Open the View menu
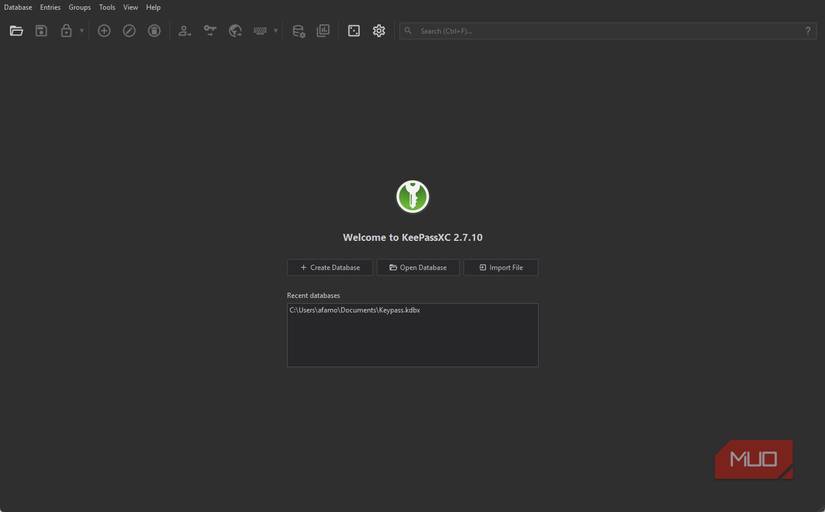 coord(130,7)
